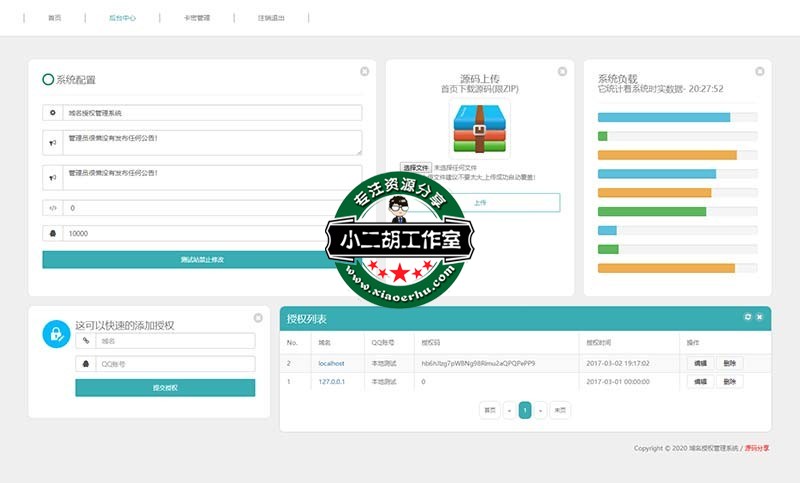
Task: Click the WinRAR archive icon
Action: point(480,128)
